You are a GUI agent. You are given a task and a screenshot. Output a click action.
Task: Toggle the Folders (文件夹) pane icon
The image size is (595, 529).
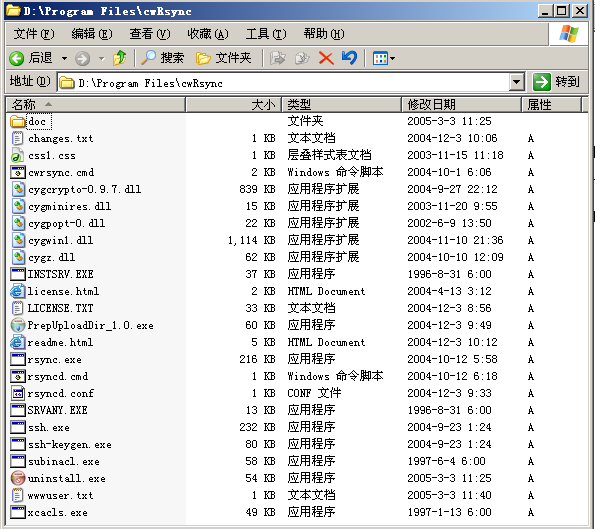pos(203,58)
